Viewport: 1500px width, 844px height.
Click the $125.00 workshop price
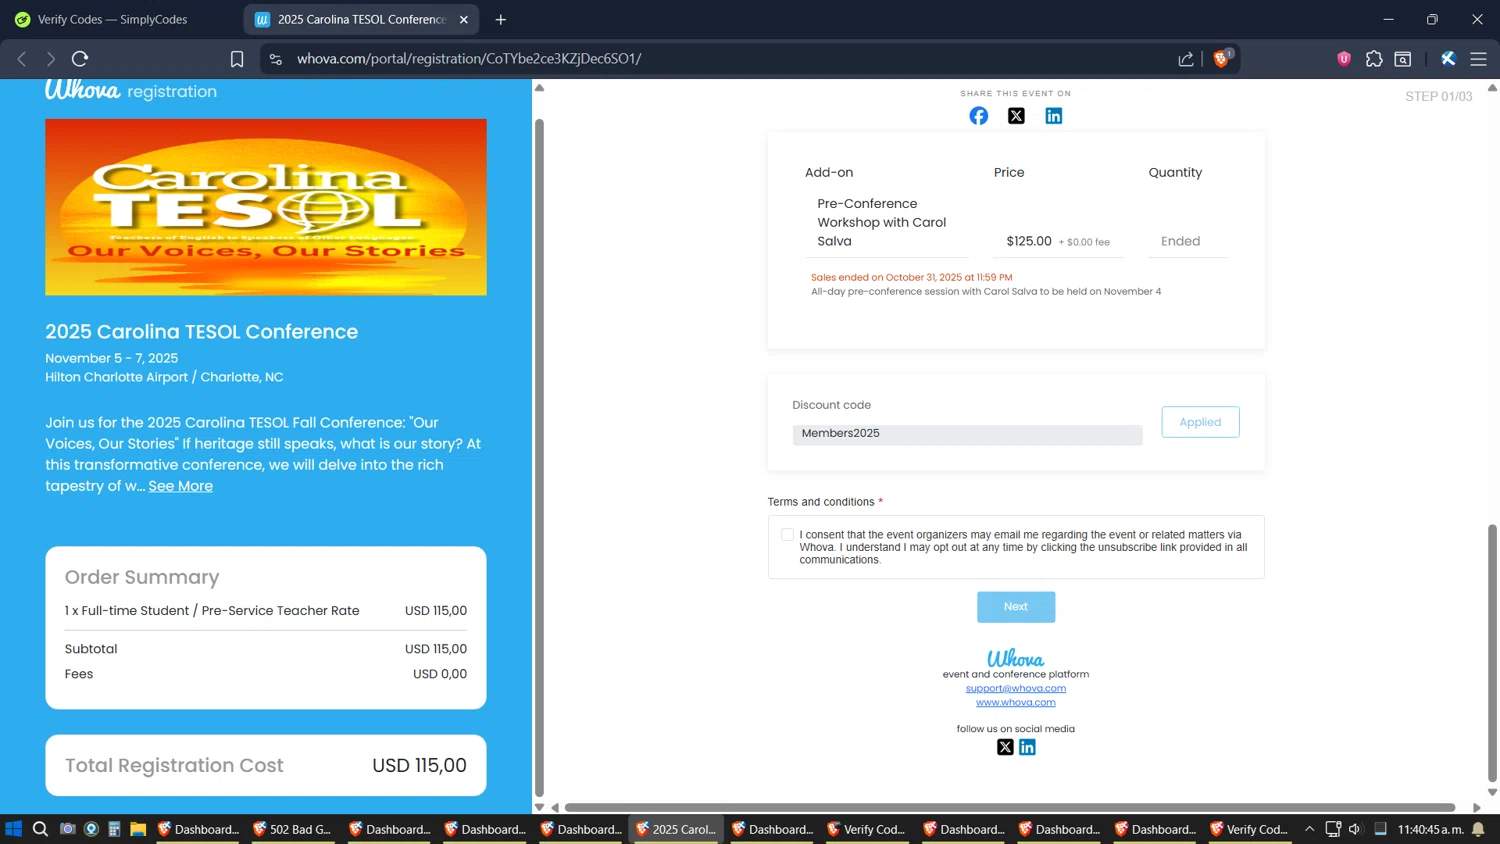click(1028, 241)
